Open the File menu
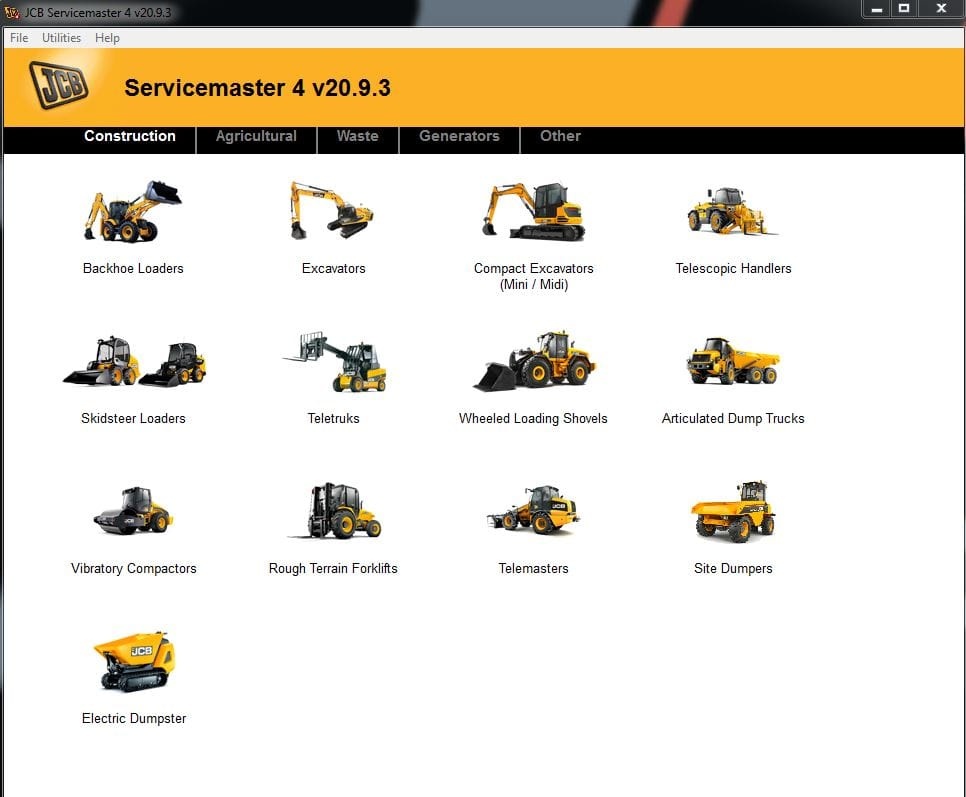The height and width of the screenshot is (797, 966). tap(19, 38)
